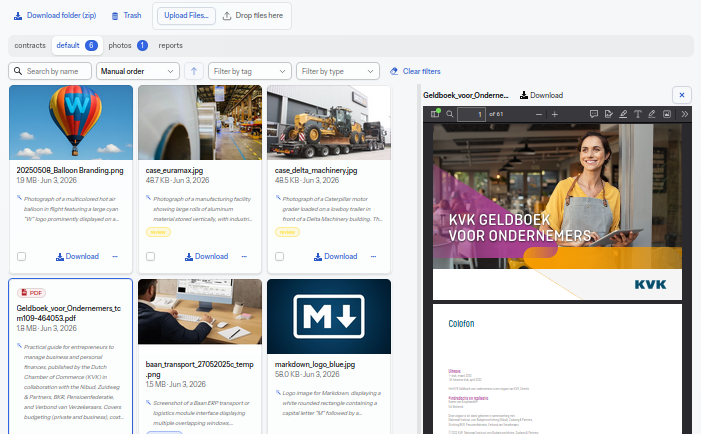Zoom out the PDF with minus
Screen dimensions: 701x434
539,114
